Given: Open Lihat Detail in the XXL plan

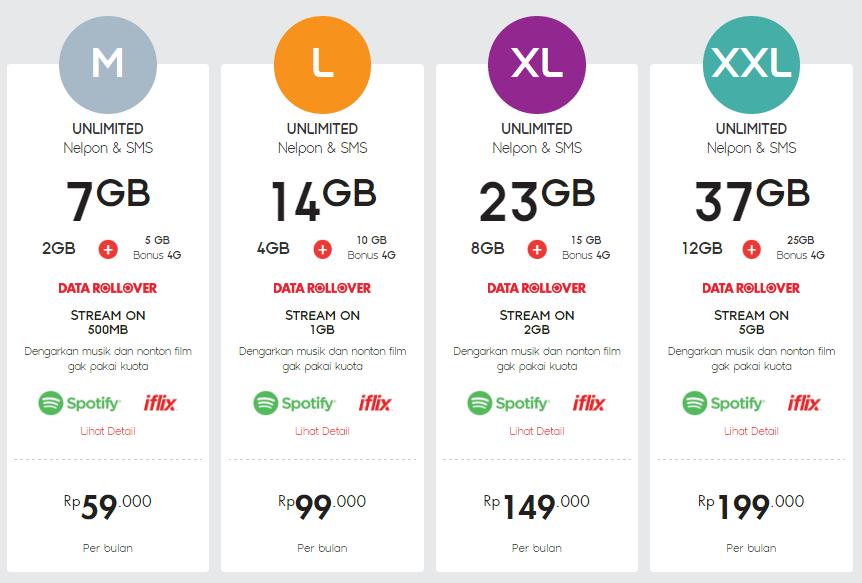Looking at the screenshot, I should coord(751,431).
